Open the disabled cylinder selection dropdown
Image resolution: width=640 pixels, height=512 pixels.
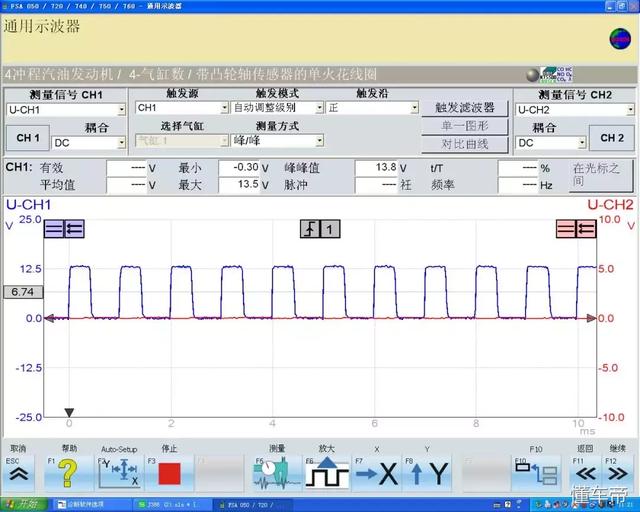pyautogui.click(x=182, y=141)
